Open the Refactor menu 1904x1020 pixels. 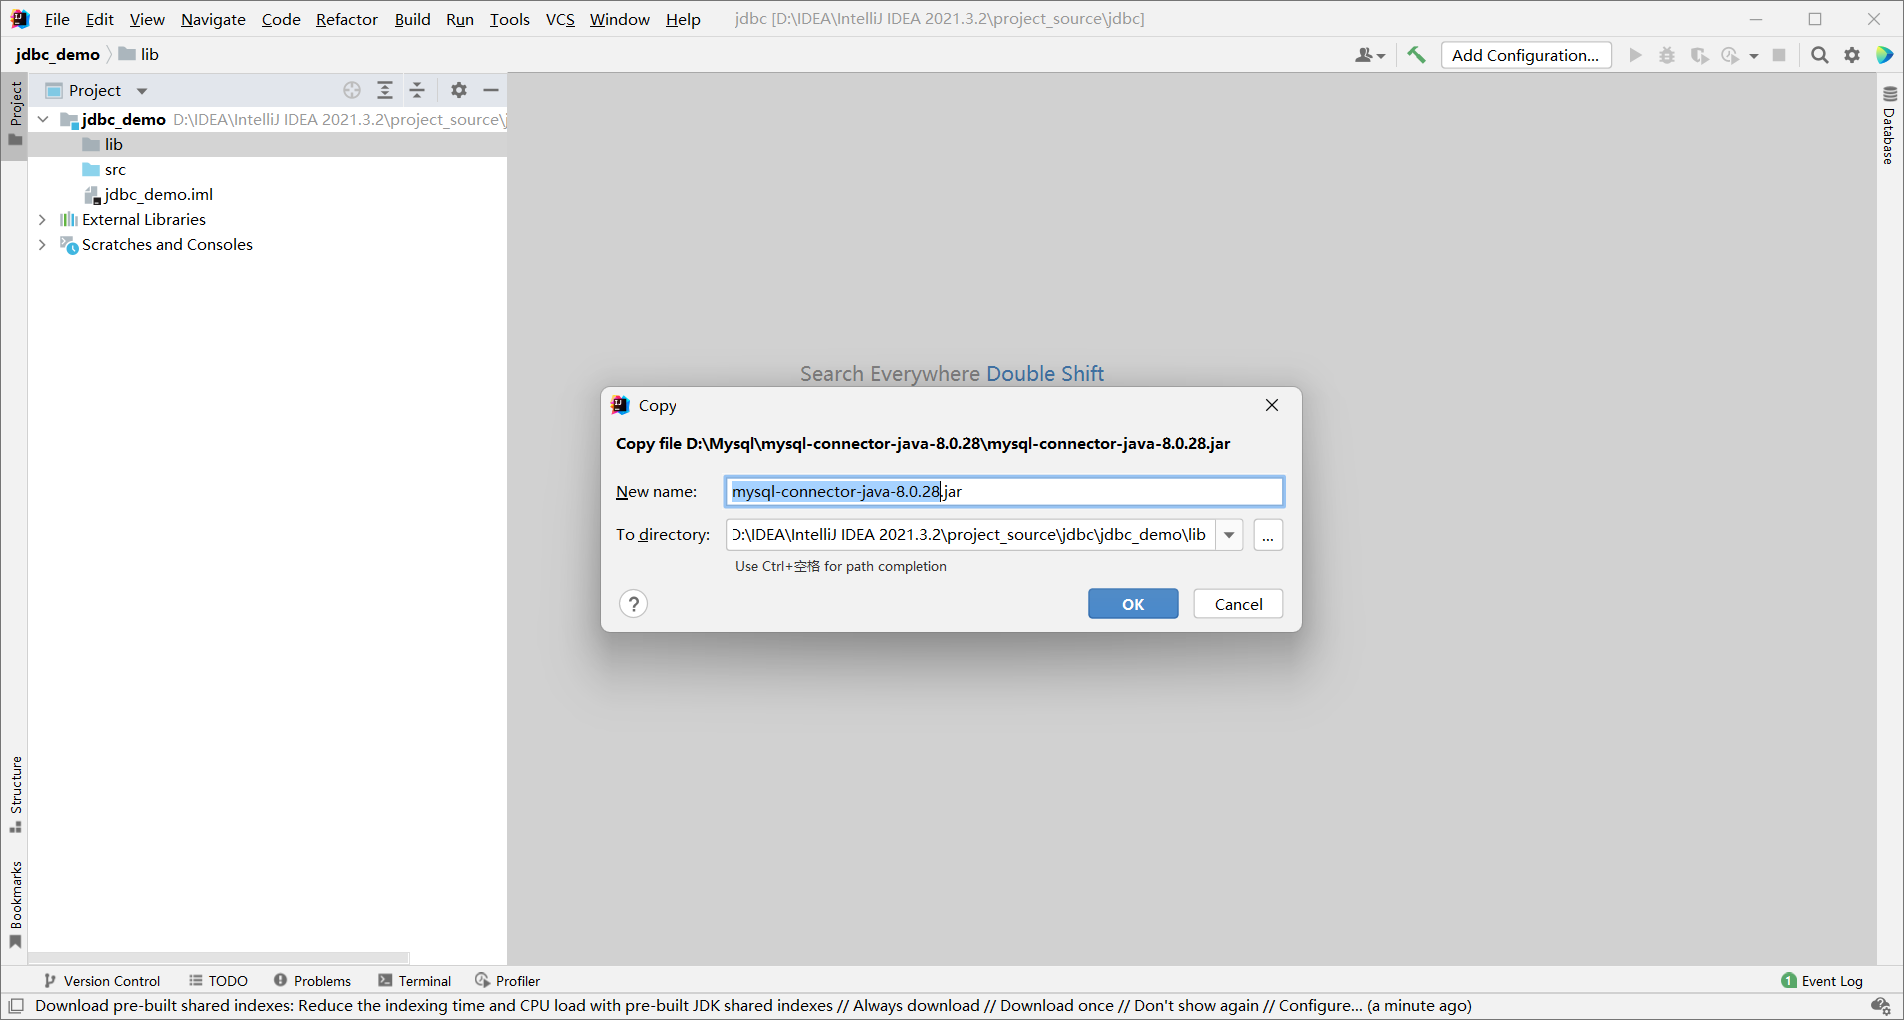[347, 19]
